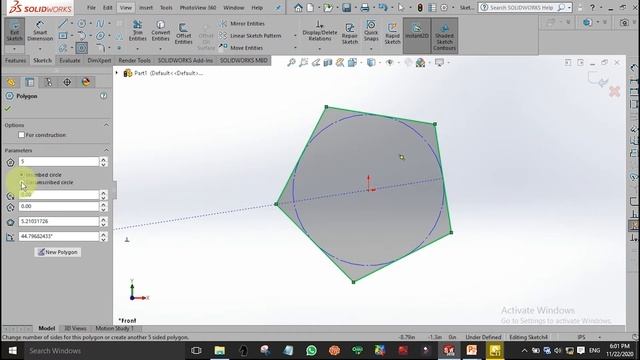This screenshot has width=640, height=360.
Task: Select the Inscribed circle radio button
Action: point(22,175)
